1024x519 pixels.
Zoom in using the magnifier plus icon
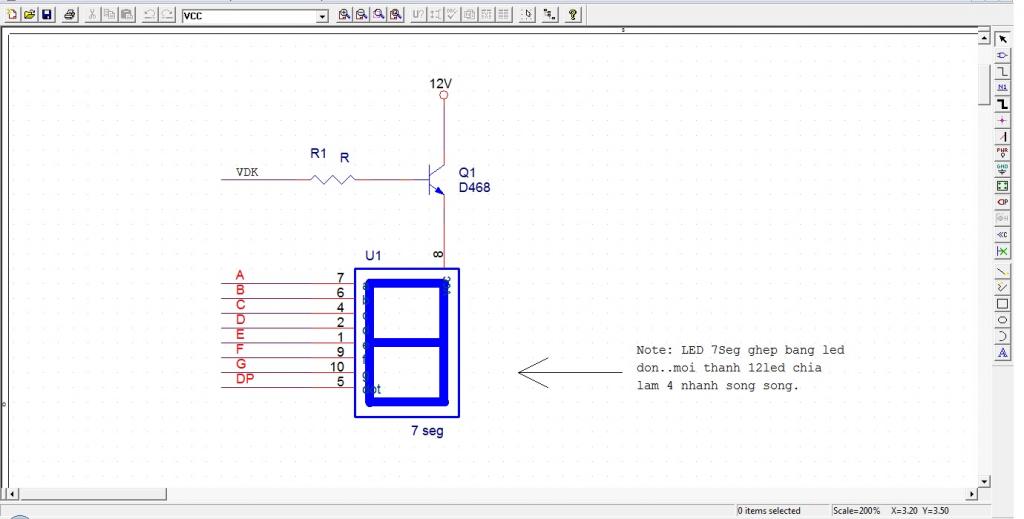click(344, 14)
